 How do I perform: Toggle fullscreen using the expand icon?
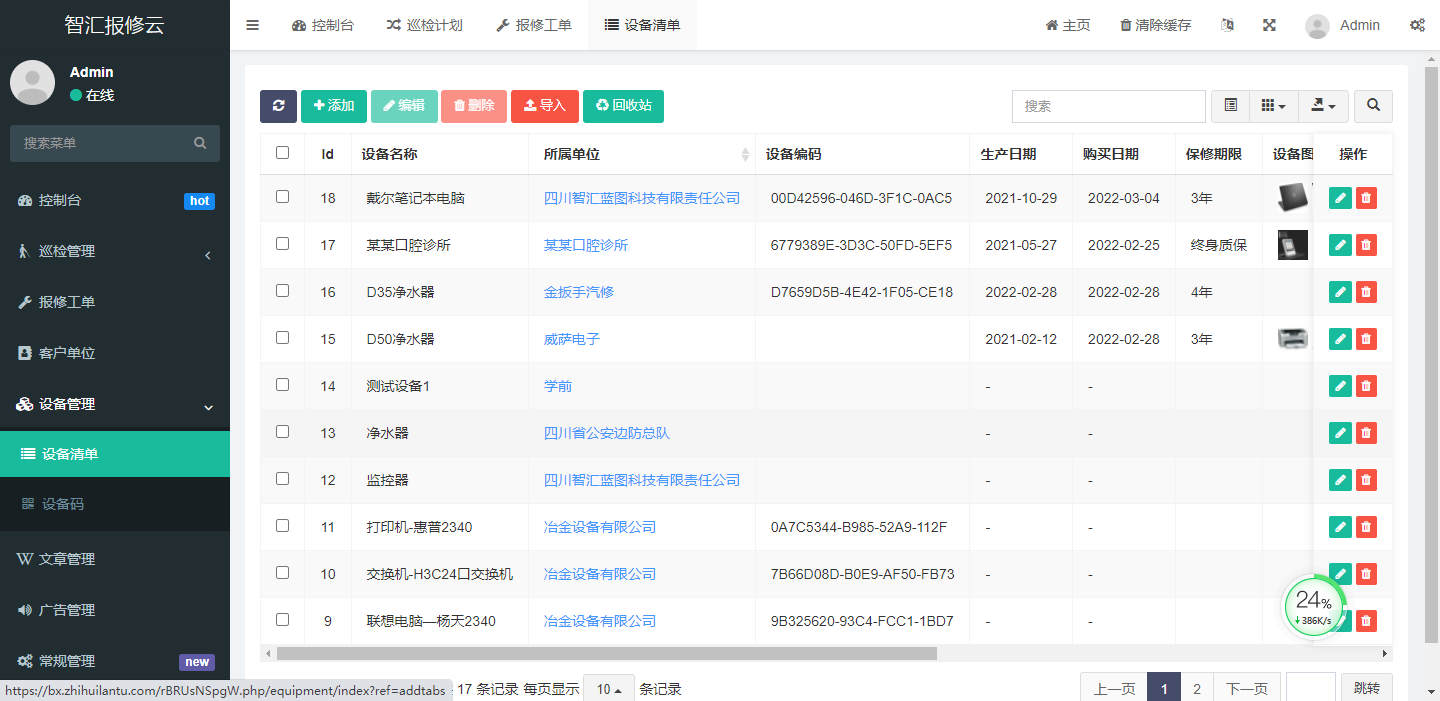coord(1269,25)
